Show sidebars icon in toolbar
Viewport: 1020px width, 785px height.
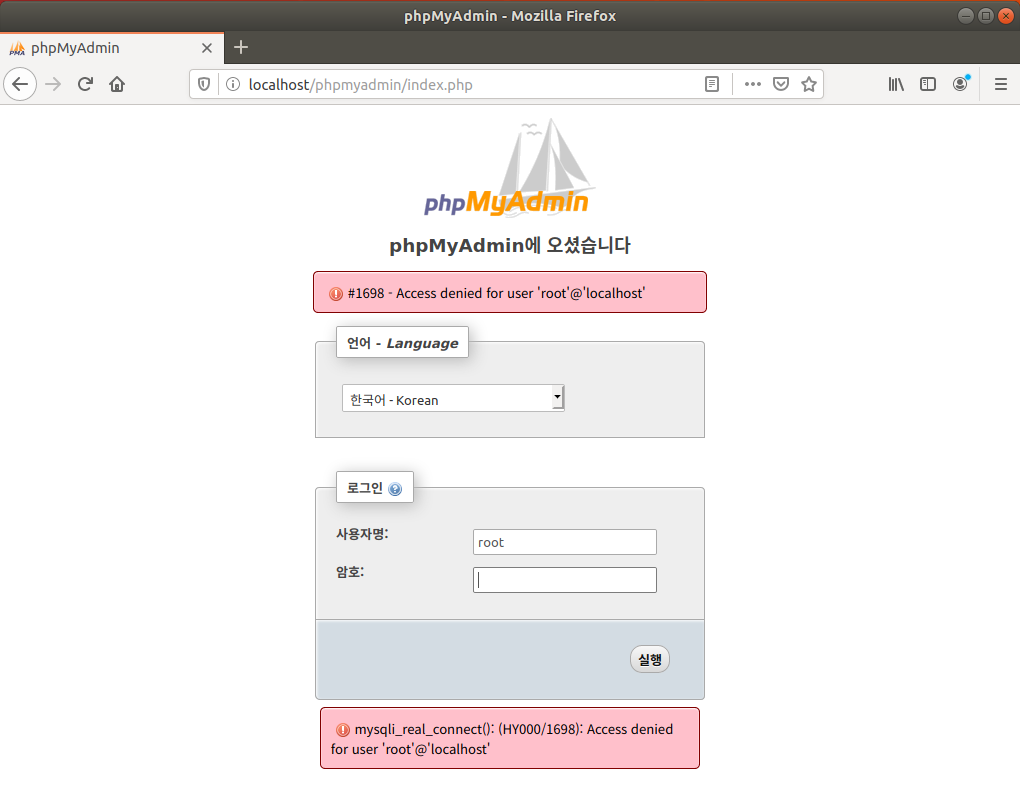coord(928,85)
